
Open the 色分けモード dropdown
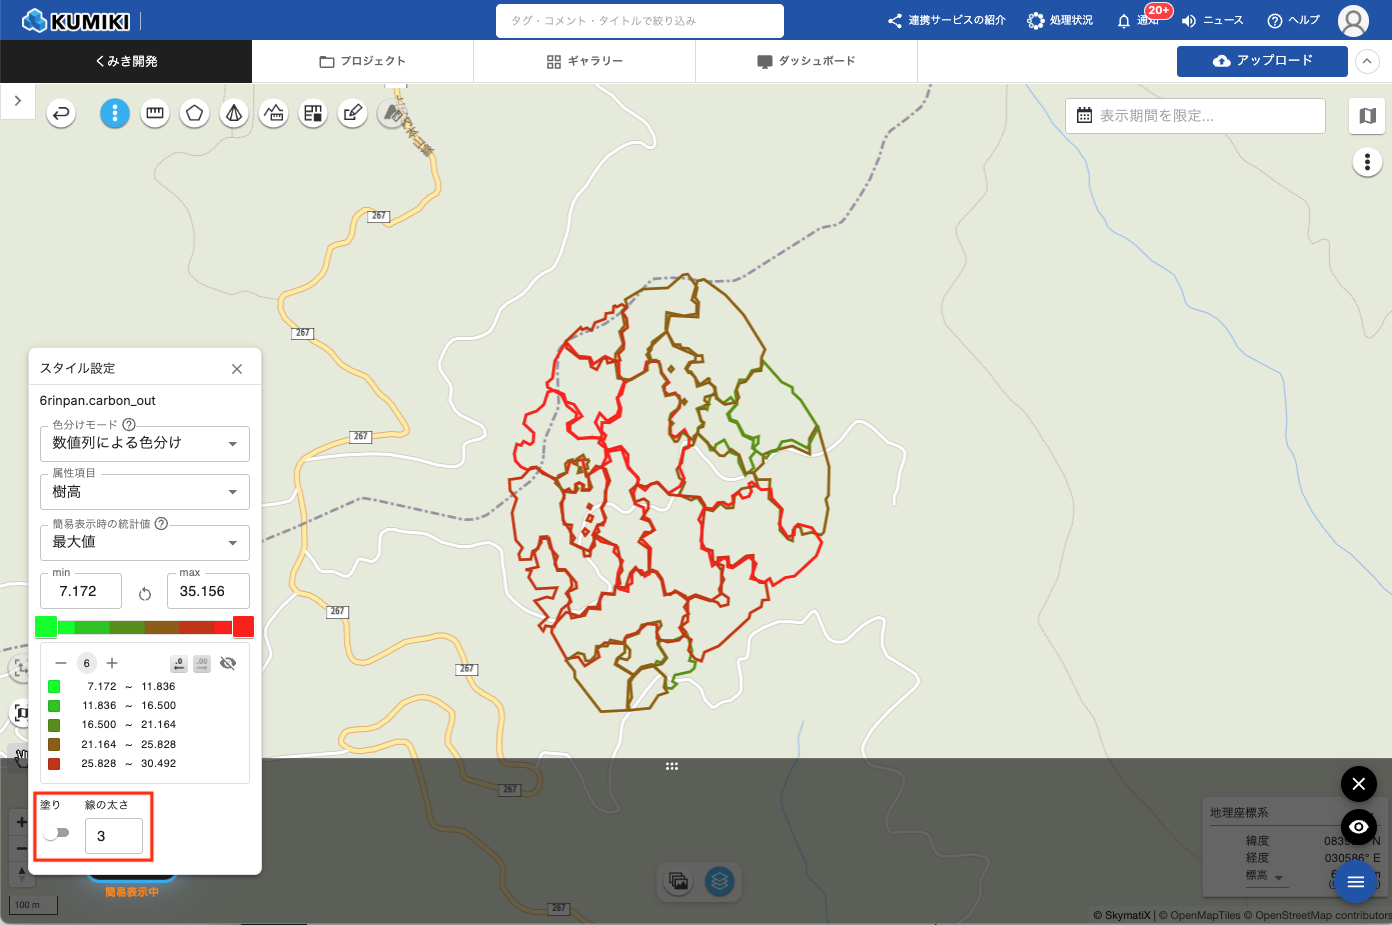pyautogui.click(x=145, y=443)
